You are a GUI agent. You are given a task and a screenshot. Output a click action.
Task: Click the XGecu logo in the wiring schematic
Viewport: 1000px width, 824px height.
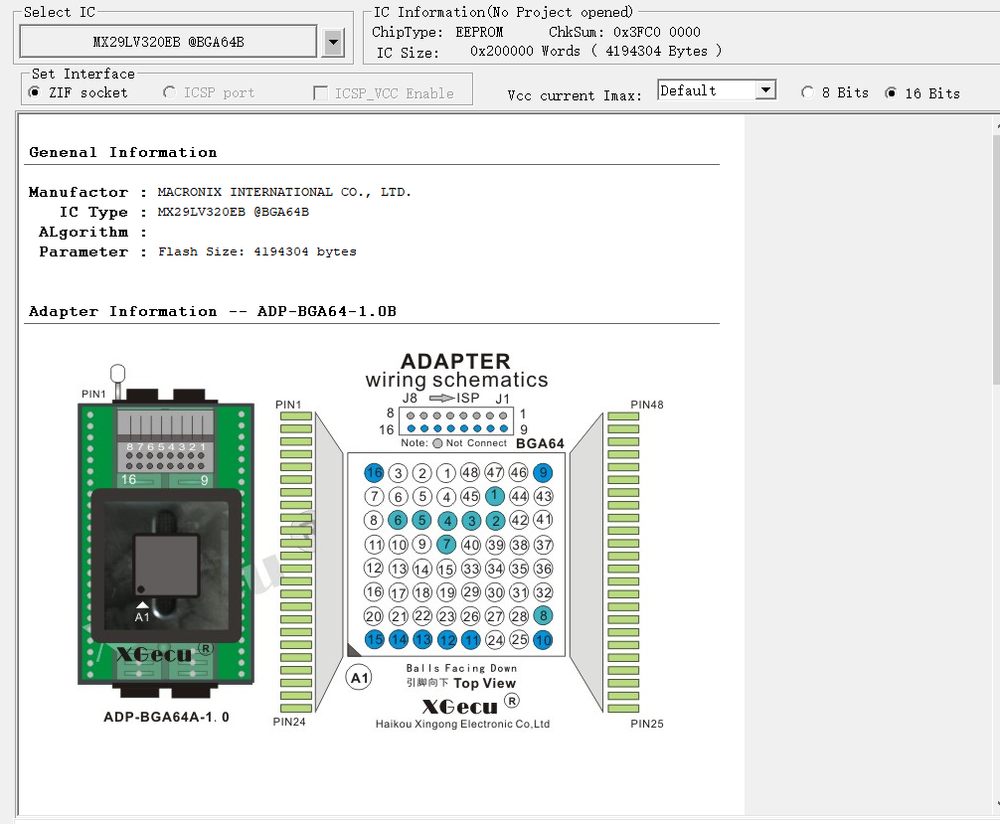pos(458,706)
